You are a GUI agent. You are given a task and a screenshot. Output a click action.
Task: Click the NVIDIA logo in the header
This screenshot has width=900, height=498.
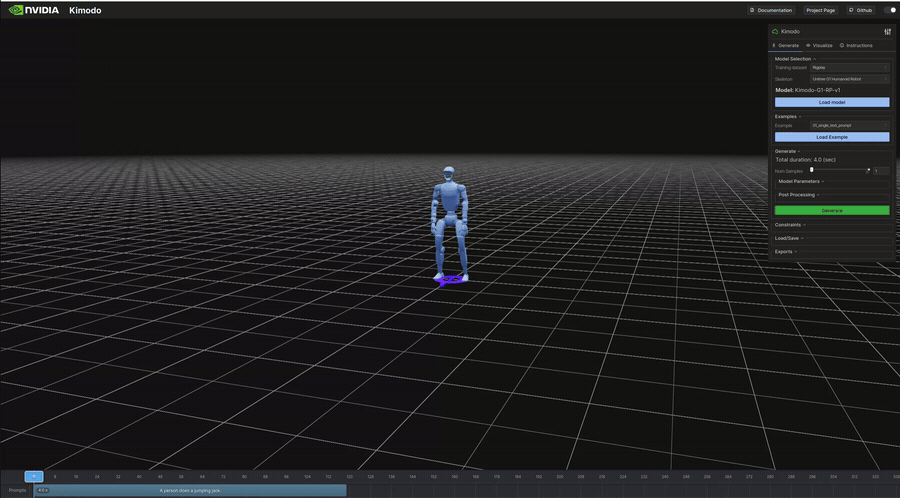[34, 10]
